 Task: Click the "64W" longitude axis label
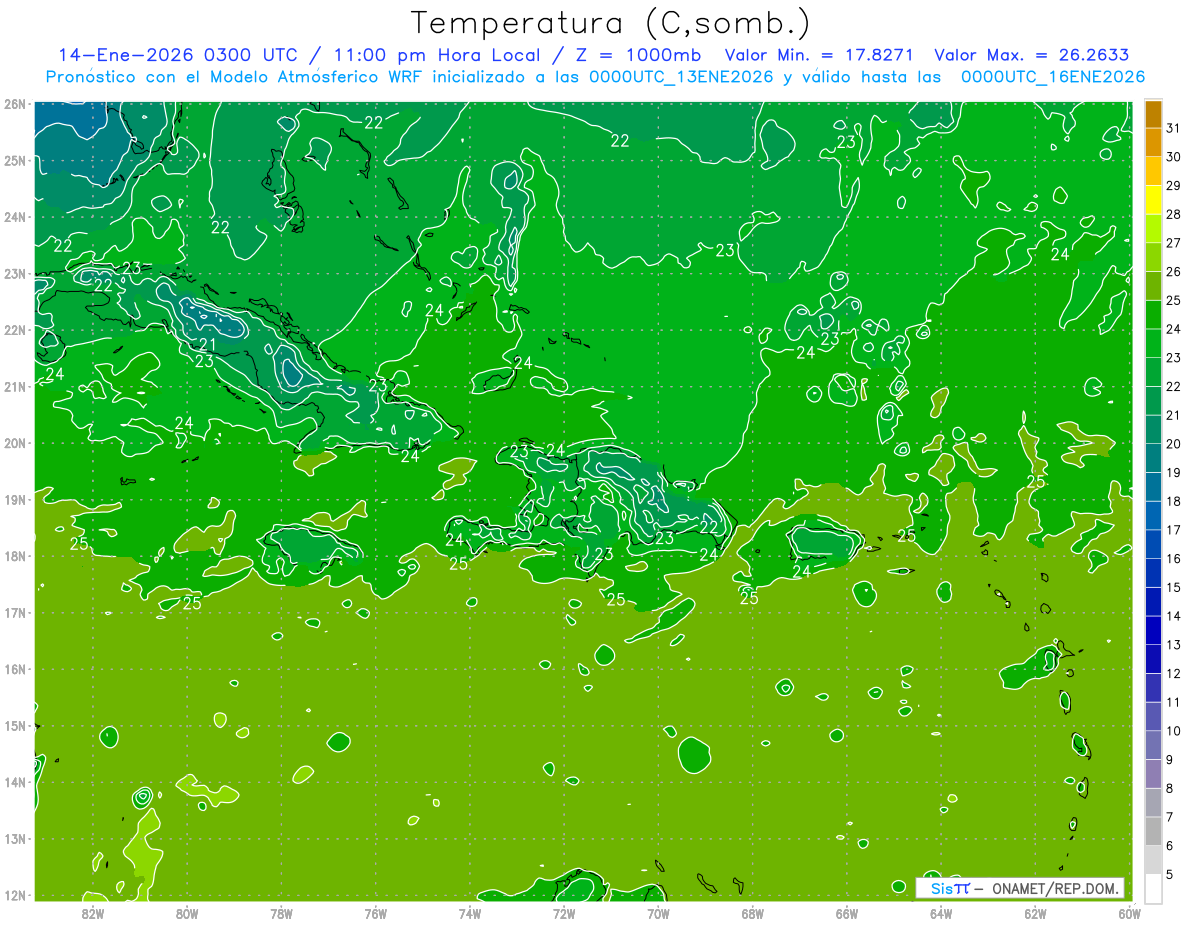point(941,913)
